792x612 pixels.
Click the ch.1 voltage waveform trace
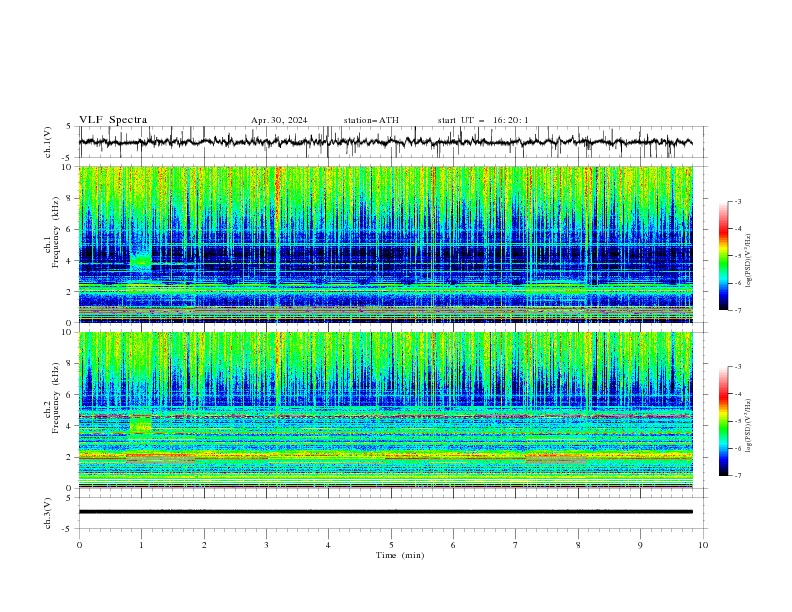(x=385, y=142)
